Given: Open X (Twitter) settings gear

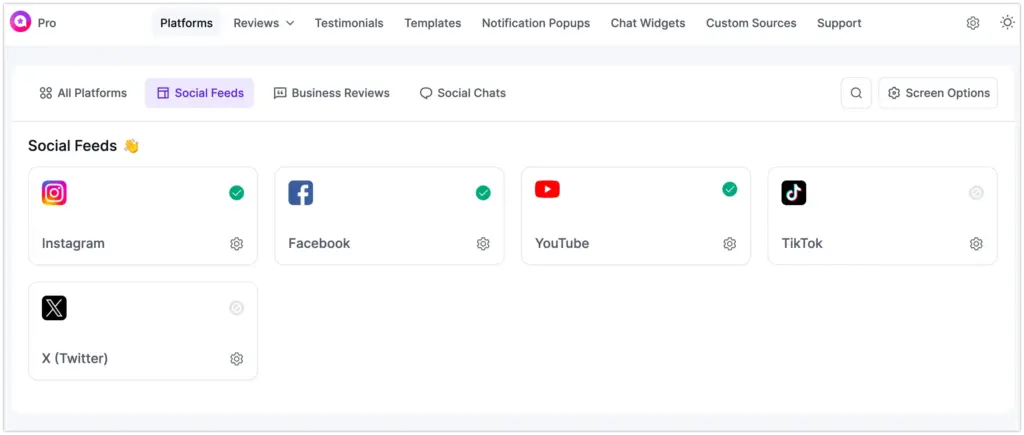Looking at the screenshot, I should tap(236, 359).
